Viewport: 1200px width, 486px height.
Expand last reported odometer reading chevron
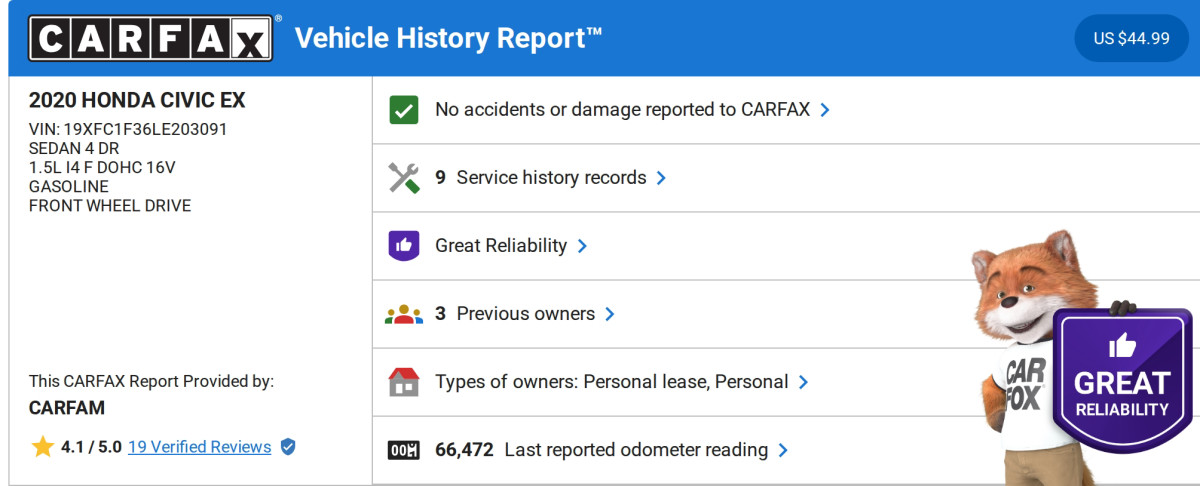(x=783, y=450)
